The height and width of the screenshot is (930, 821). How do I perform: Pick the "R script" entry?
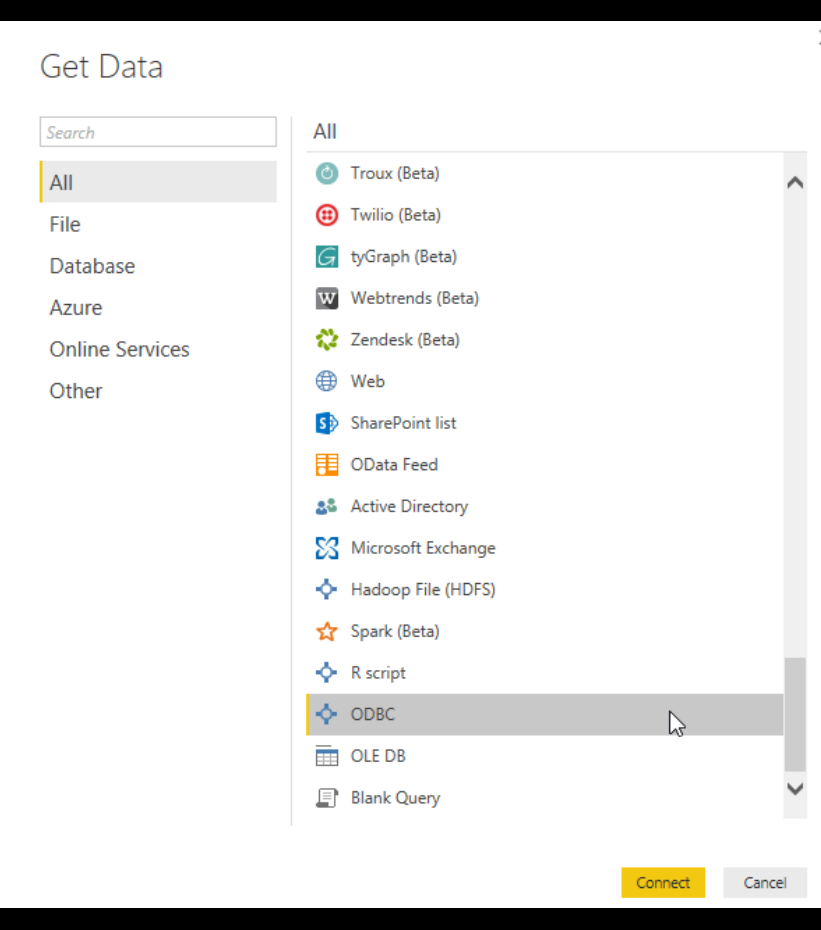(378, 673)
